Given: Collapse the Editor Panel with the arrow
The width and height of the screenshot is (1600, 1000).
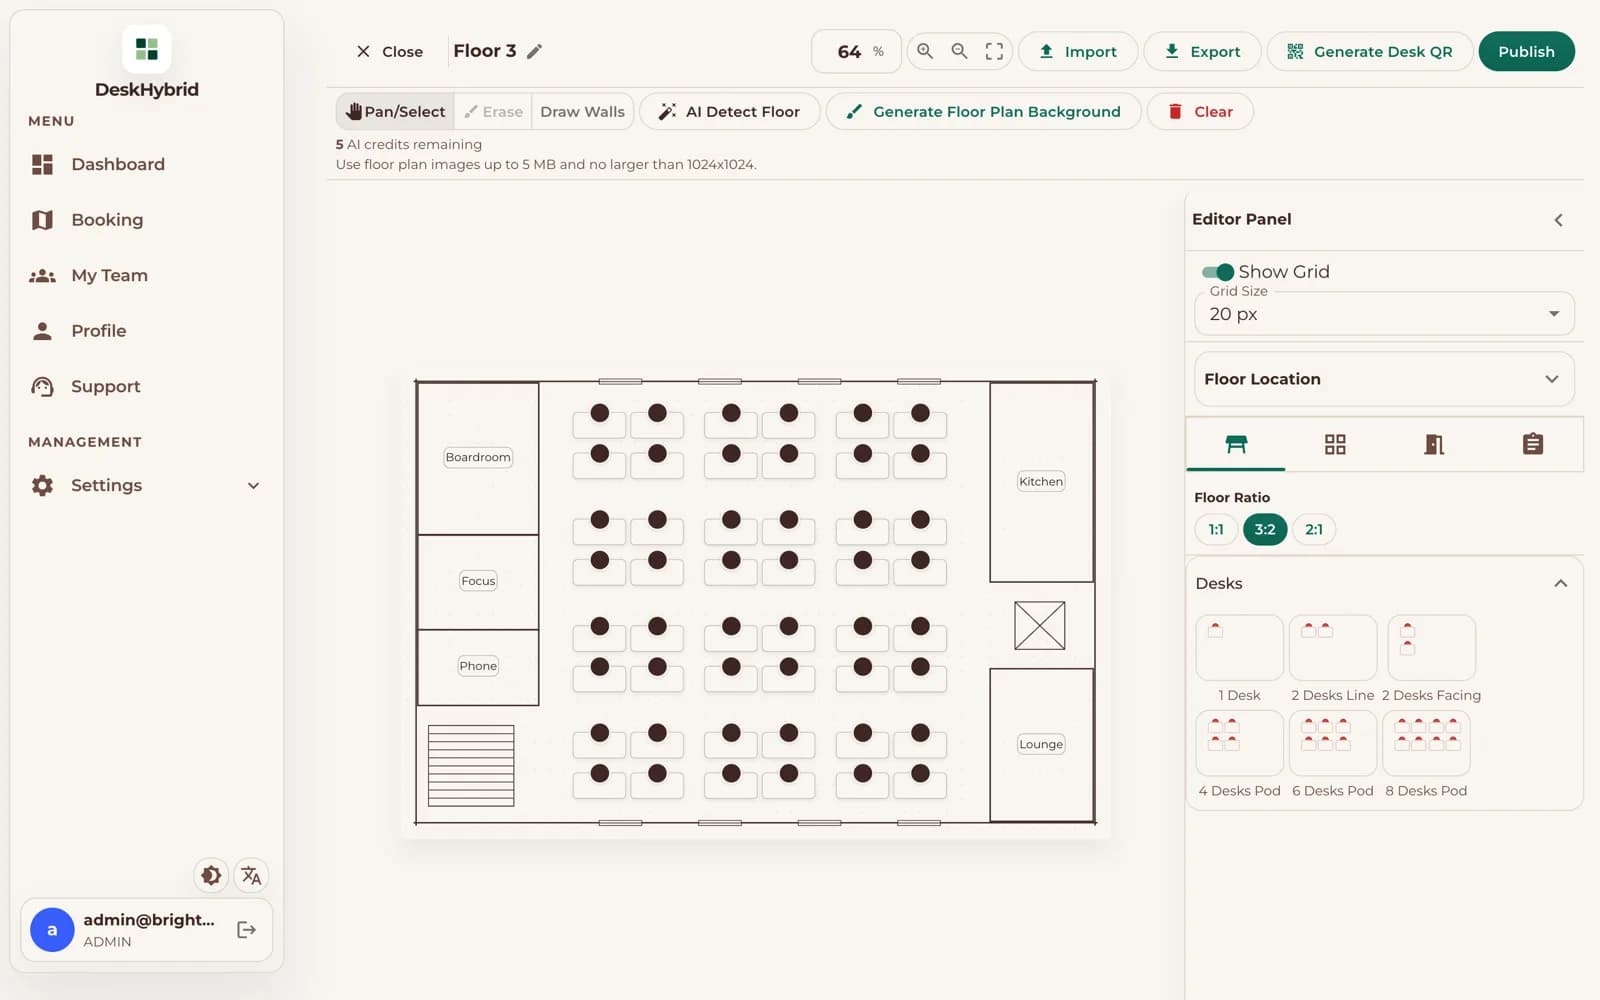Looking at the screenshot, I should (1558, 220).
